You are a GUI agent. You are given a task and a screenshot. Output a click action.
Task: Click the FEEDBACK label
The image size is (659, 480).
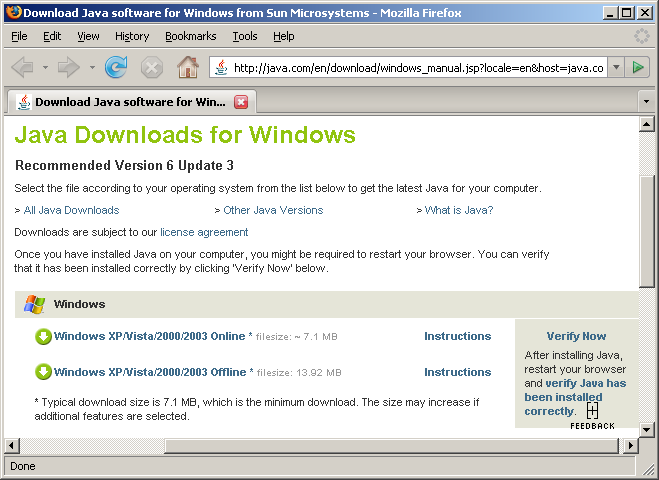pos(593,426)
